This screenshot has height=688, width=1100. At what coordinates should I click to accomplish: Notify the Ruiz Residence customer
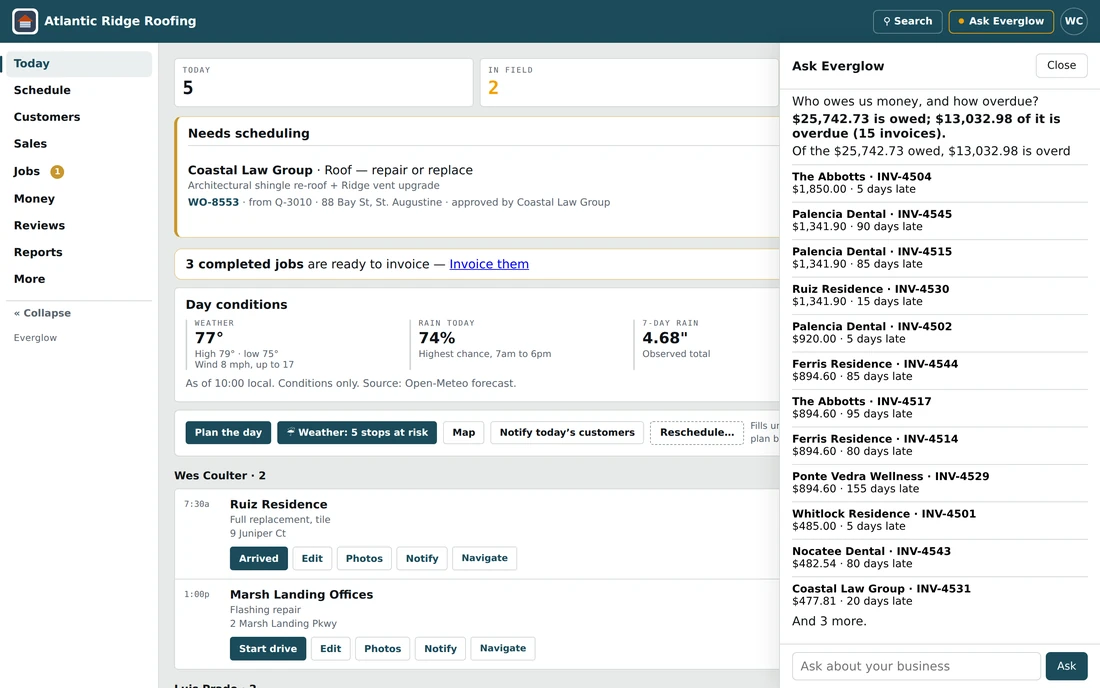tap(422, 558)
